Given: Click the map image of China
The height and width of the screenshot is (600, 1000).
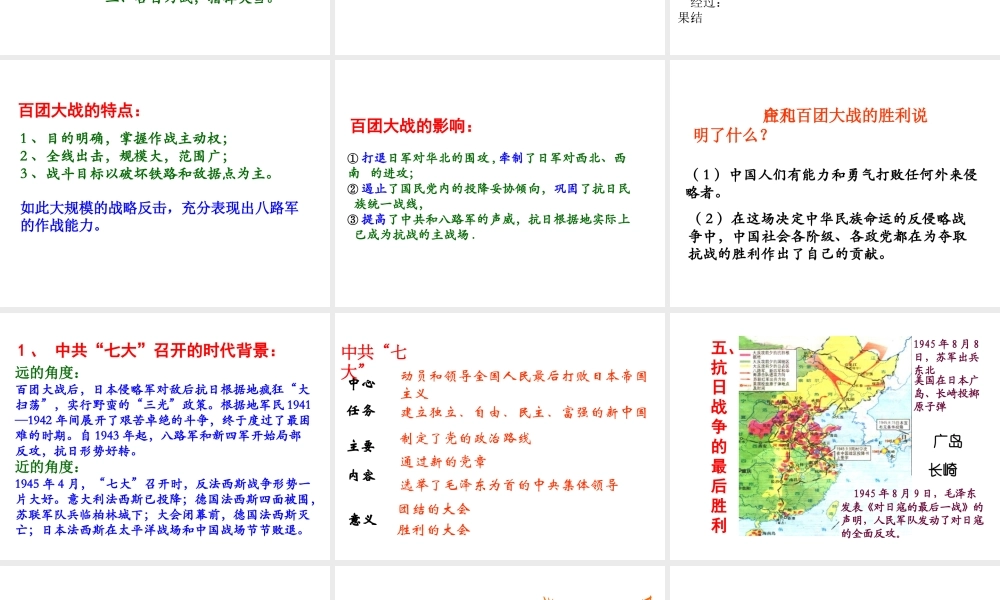Looking at the screenshot, I should point(825,435).
